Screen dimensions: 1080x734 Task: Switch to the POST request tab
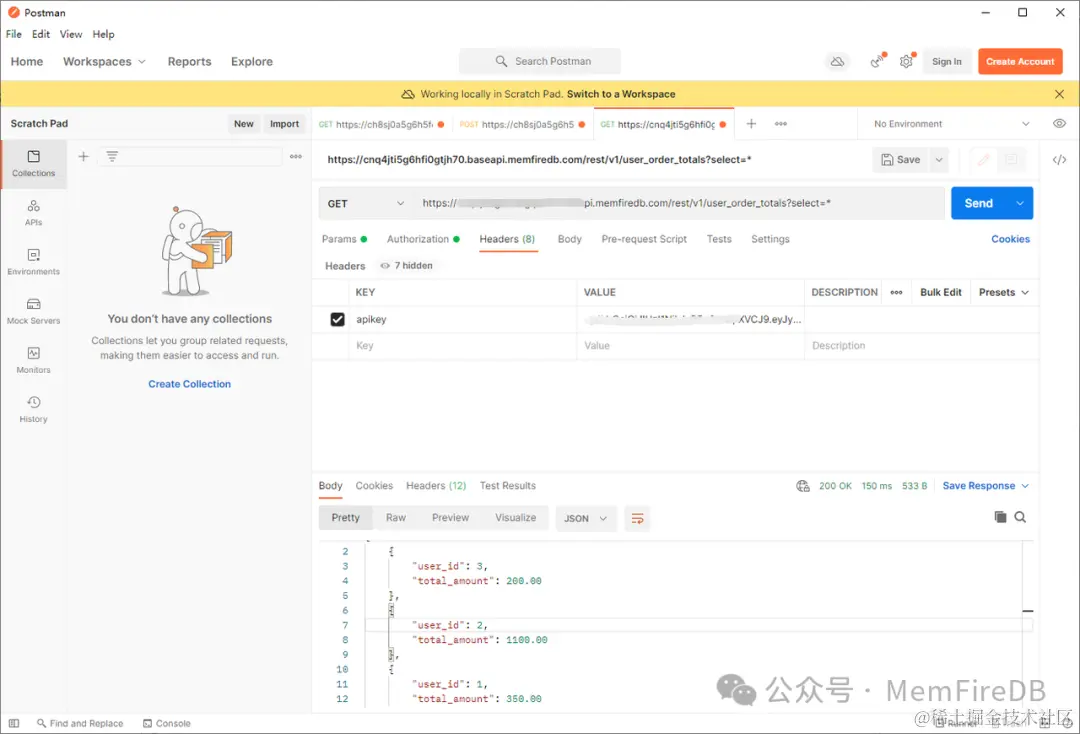(522, 125)
